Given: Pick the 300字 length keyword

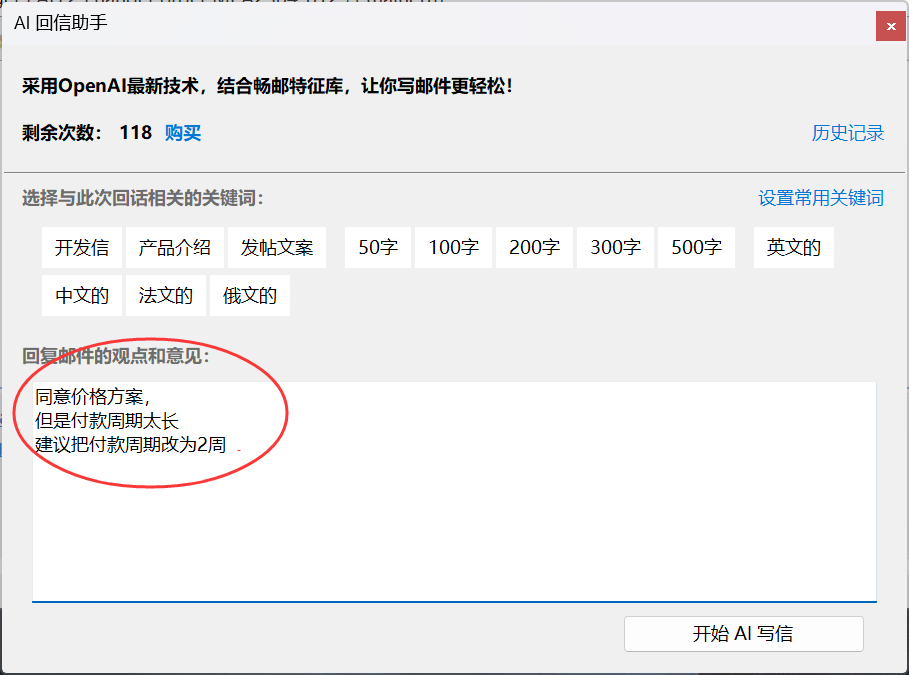Looking at the screenshot, I should pos(616,248).
